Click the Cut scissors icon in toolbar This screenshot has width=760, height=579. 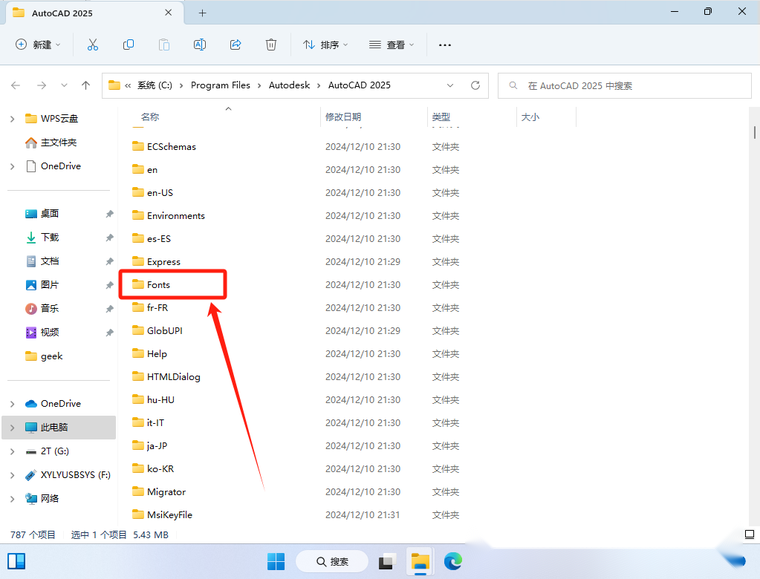pos(93,45)
